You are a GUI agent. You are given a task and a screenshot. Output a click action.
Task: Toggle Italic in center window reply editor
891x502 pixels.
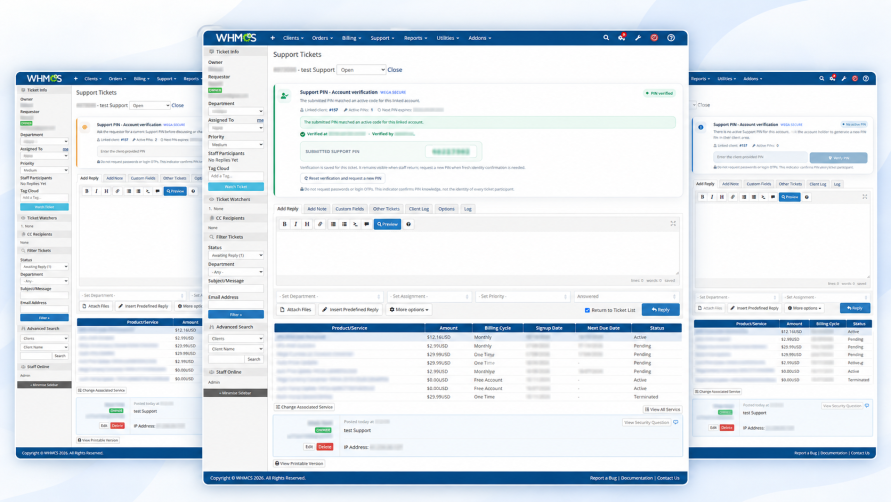click(295, 224)
